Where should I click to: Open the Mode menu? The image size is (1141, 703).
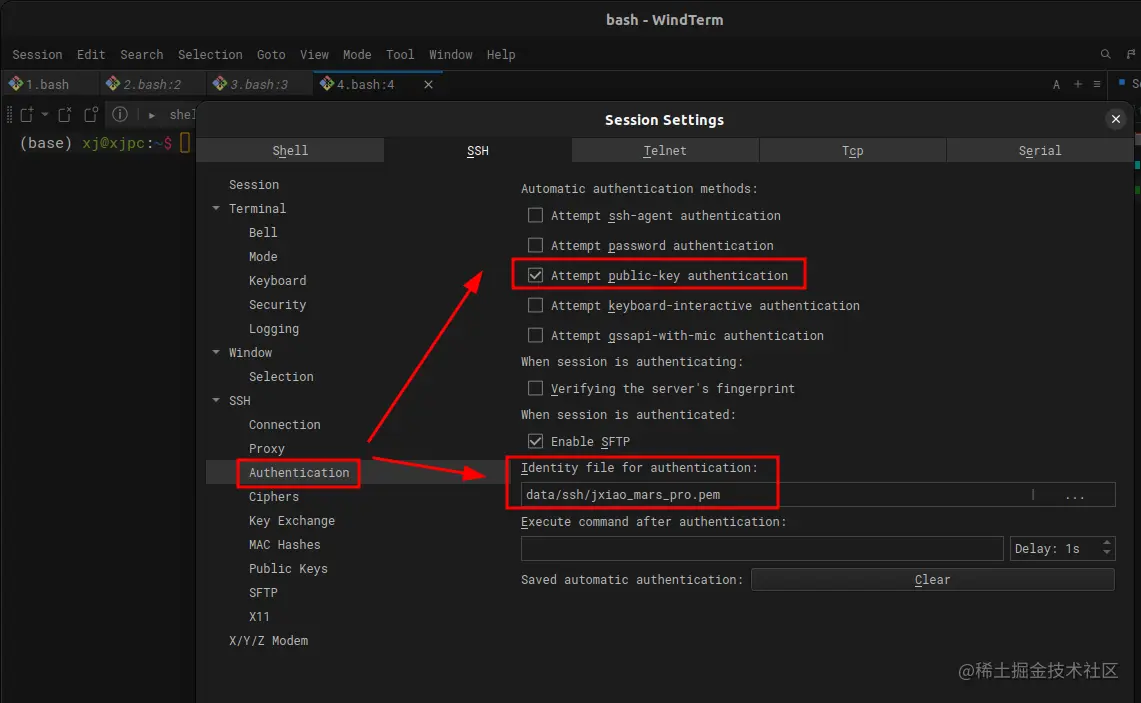[357, 55]
